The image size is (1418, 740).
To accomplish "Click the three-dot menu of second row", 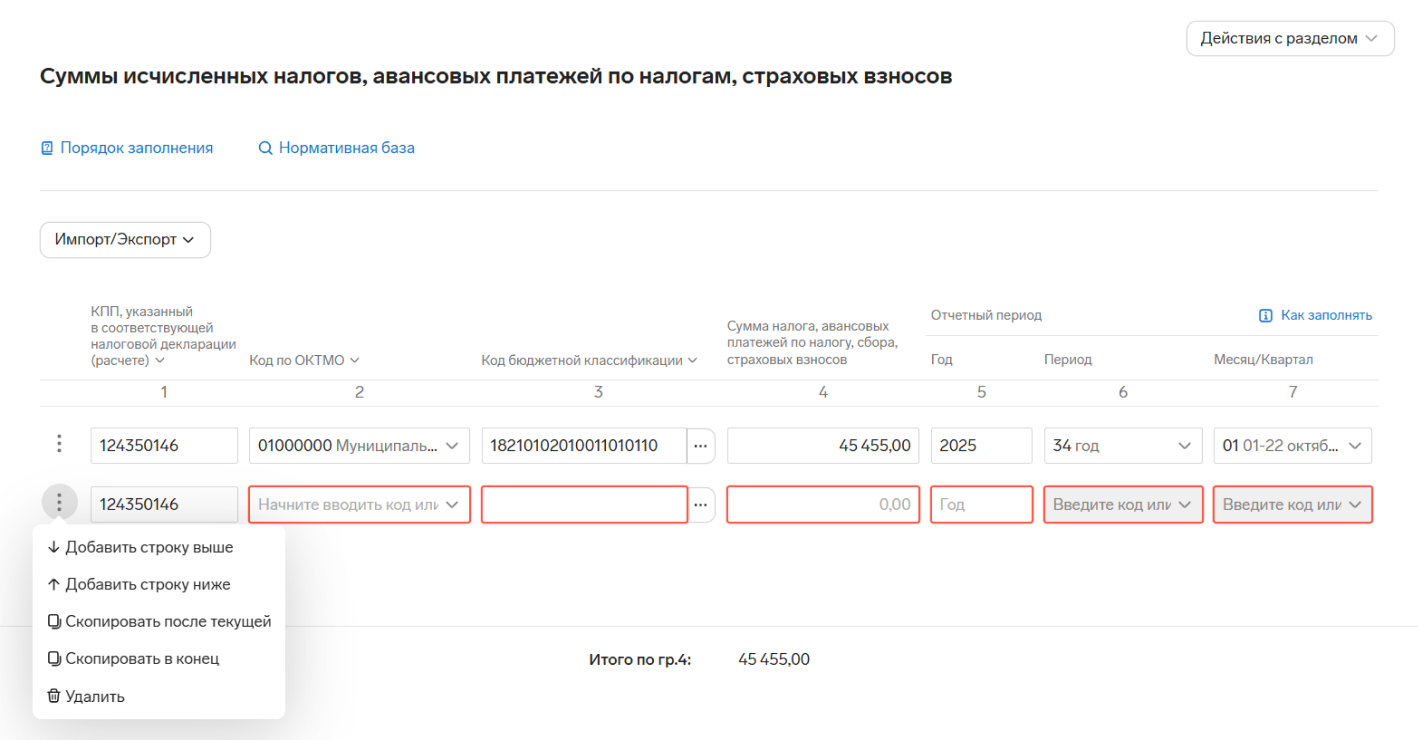I will click(x=60, y=503).
